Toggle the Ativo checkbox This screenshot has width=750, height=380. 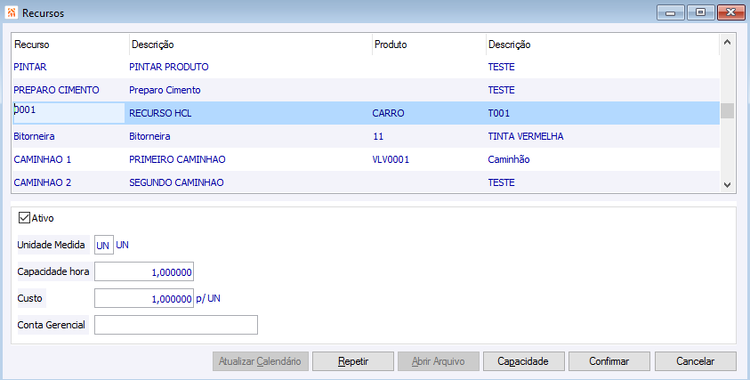24,218
